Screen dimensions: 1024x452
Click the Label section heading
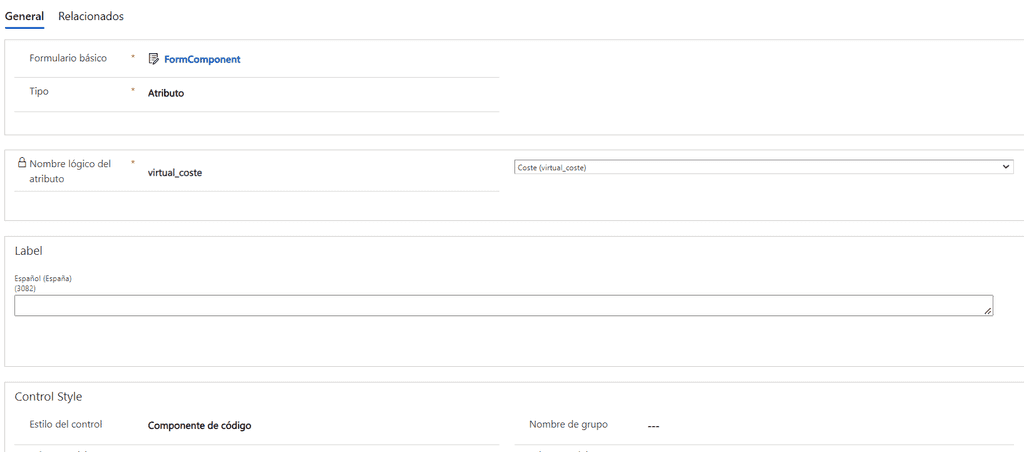[28, 251]
